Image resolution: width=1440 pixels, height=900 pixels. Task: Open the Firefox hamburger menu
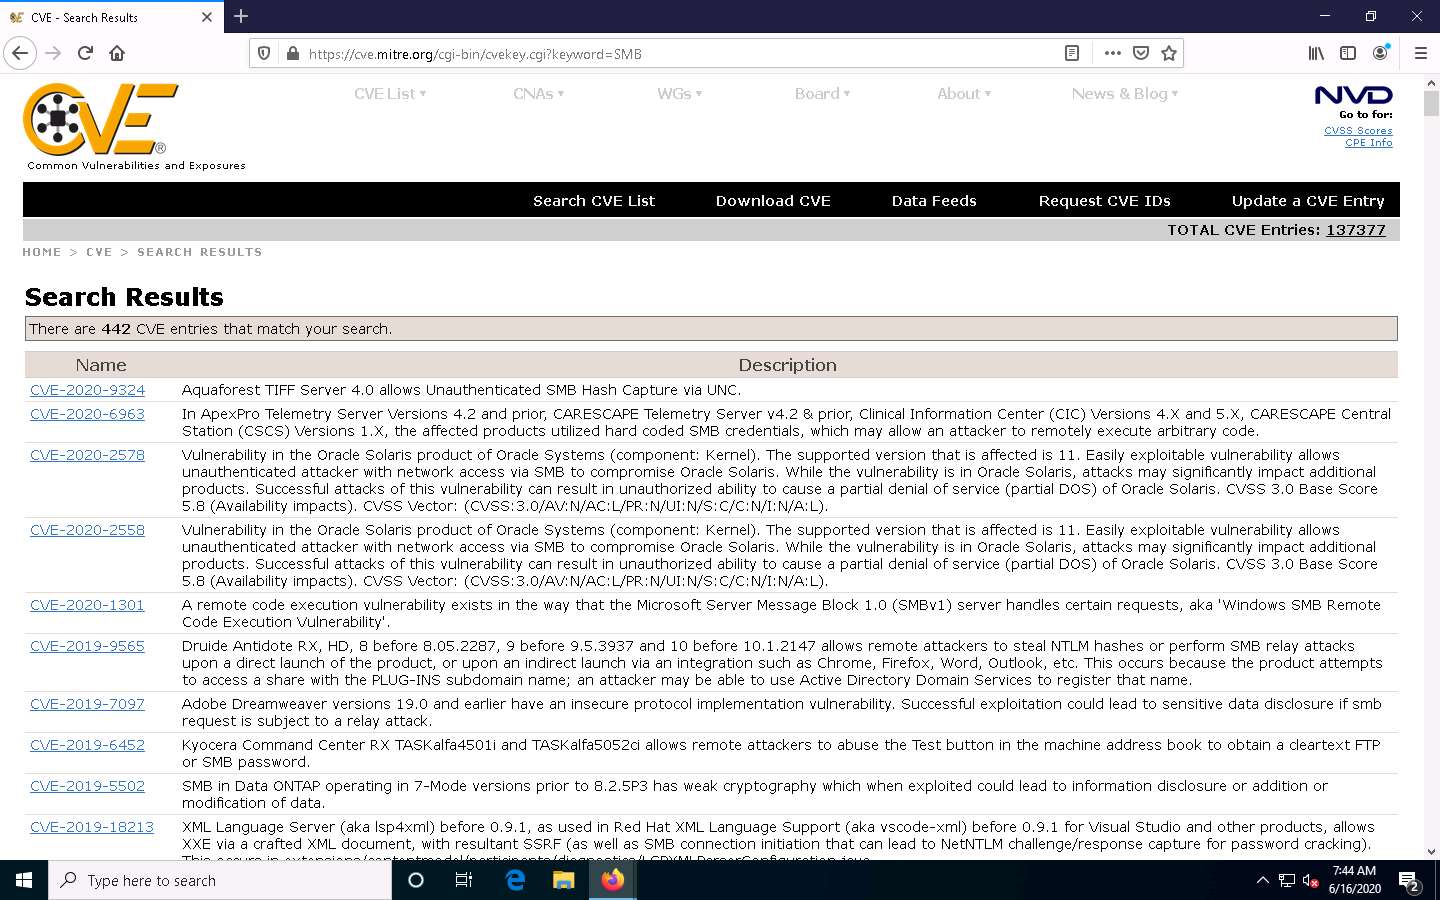(1420, 53)
